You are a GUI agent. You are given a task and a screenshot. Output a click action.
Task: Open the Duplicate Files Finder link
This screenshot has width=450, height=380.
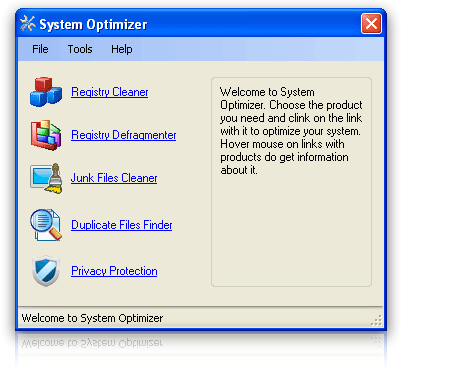tap(122, 225)
